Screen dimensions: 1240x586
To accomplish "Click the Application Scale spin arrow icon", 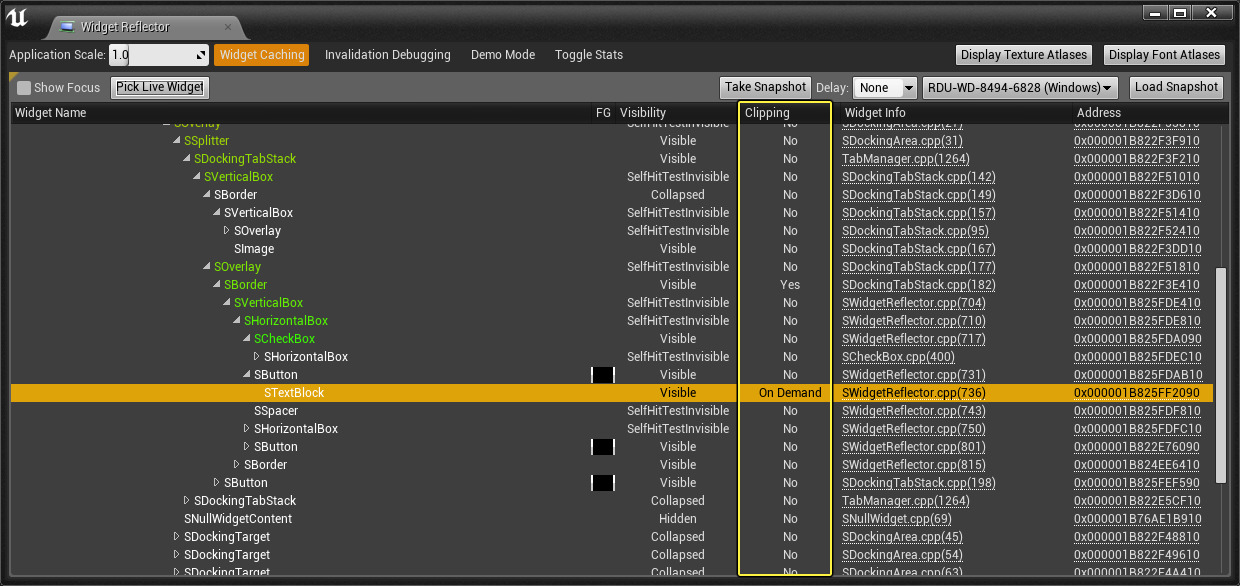I will [200, 56].
